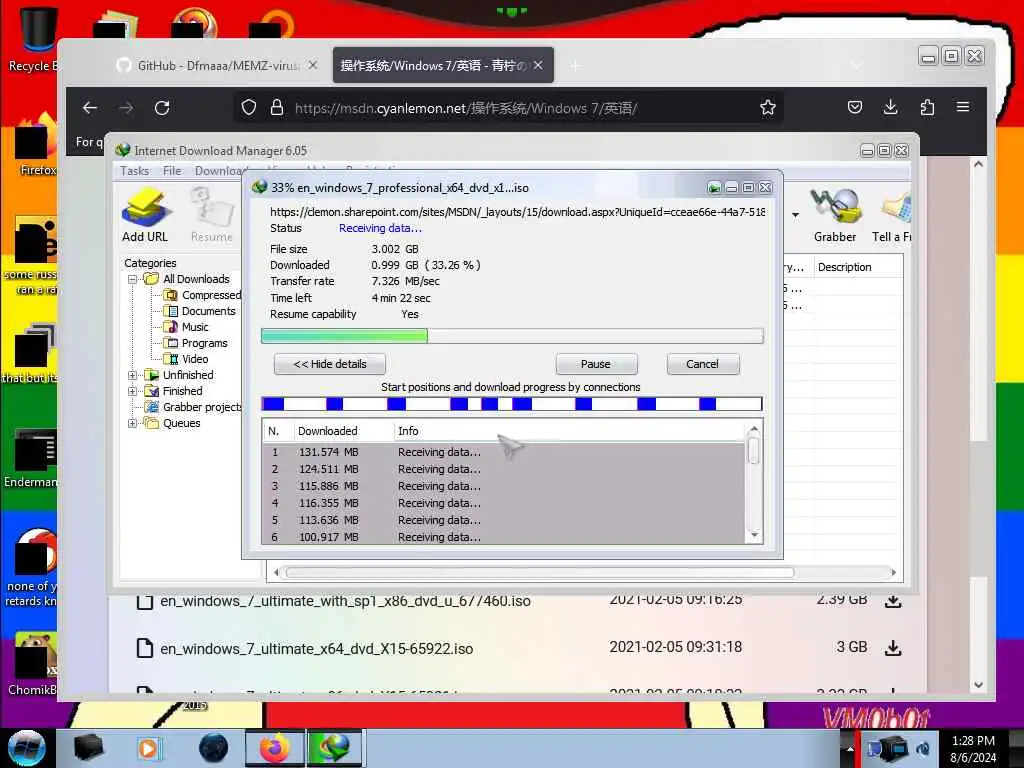The image size is (1024, 768).
Task: Open the Firefox downloads arrow icon
Action: (890, 107)
